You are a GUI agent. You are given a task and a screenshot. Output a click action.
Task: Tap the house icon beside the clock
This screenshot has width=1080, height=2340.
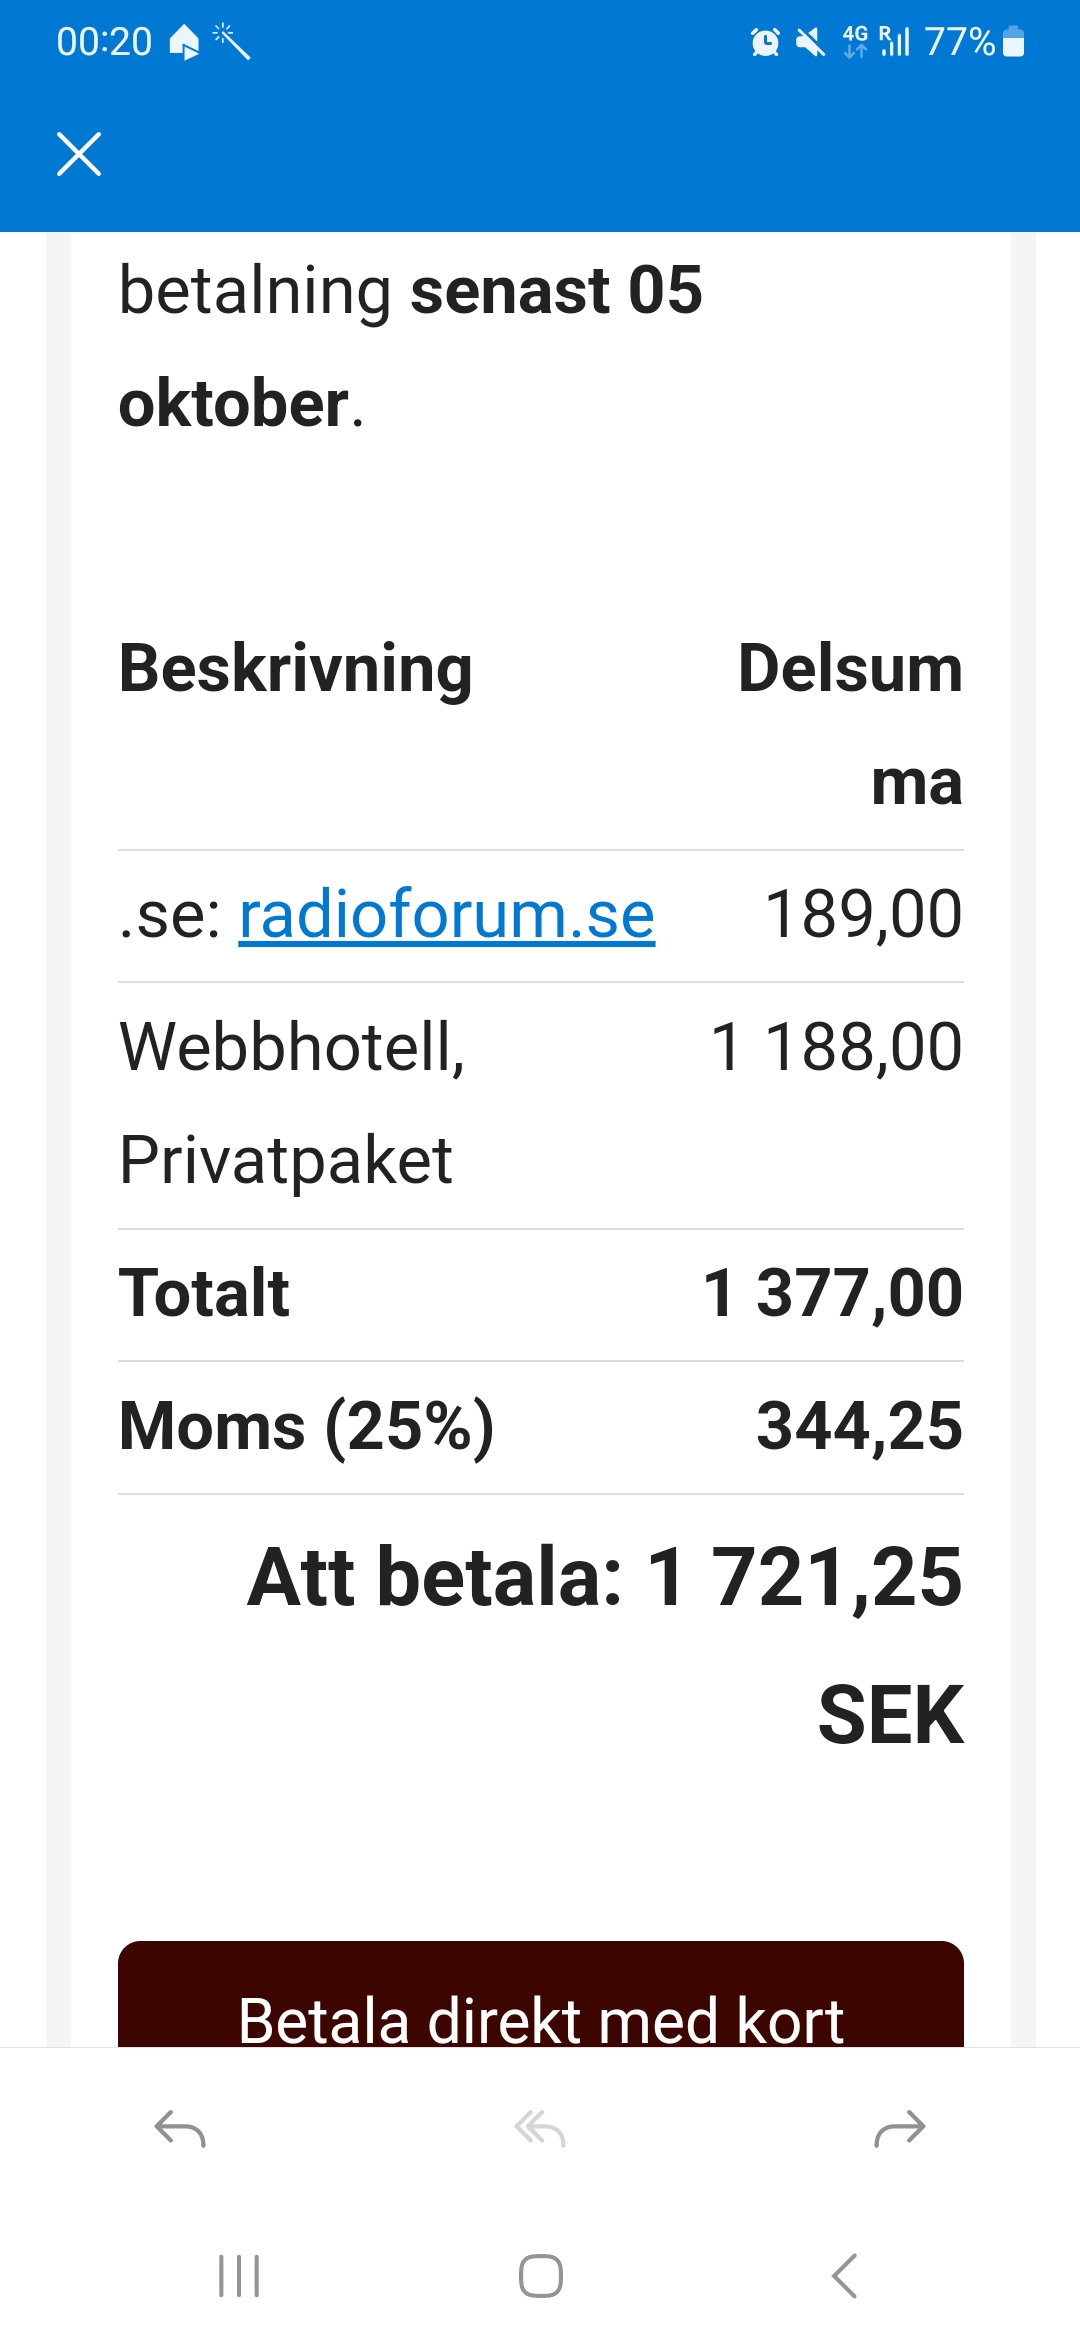(x=185, y=42)
